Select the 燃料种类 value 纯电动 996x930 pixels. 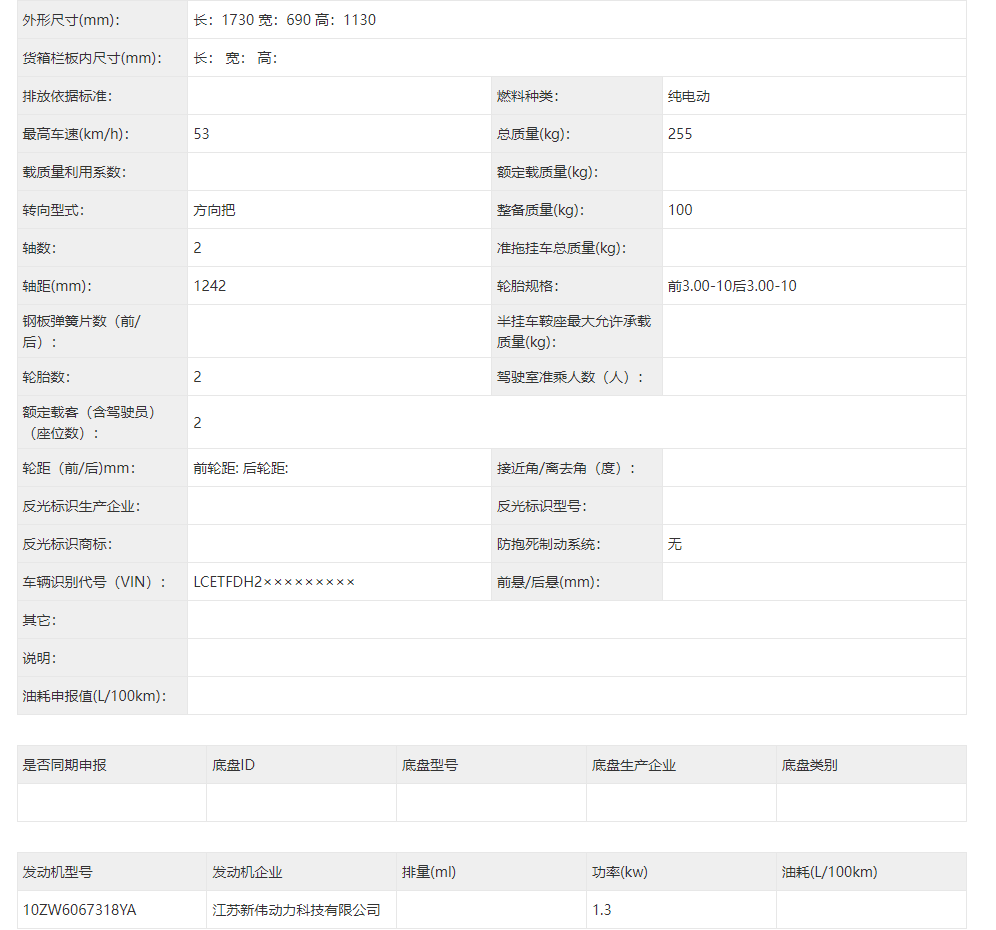(x=689, y=96)
